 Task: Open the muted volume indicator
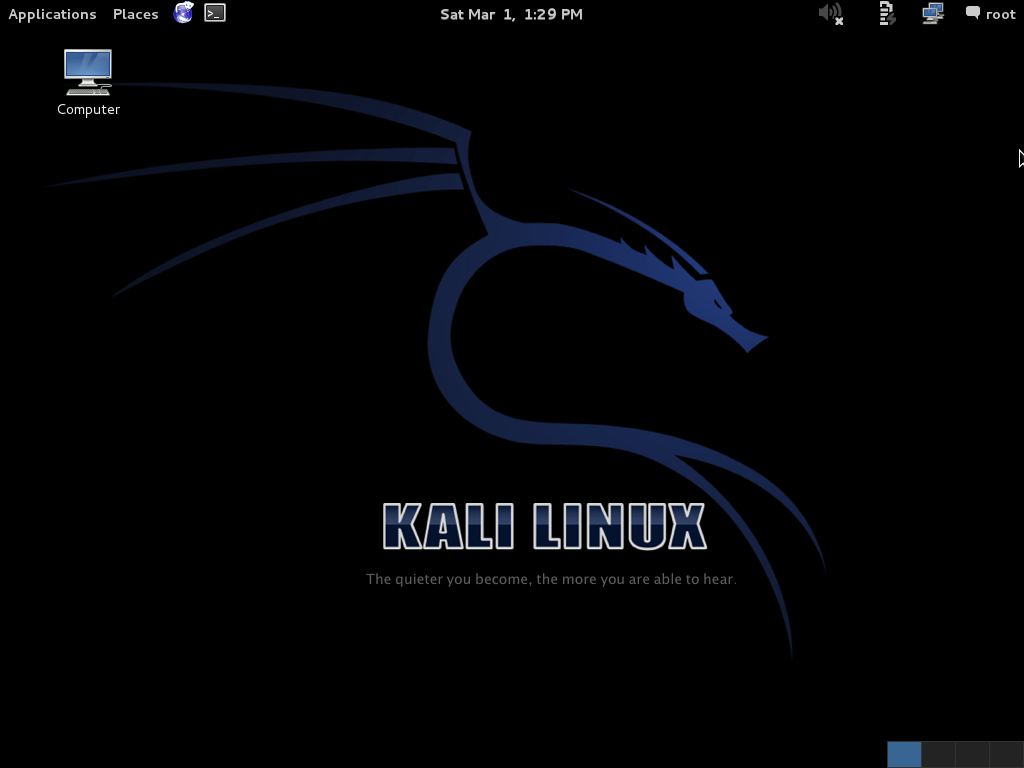pyautogui.click(x=831, y=14)
